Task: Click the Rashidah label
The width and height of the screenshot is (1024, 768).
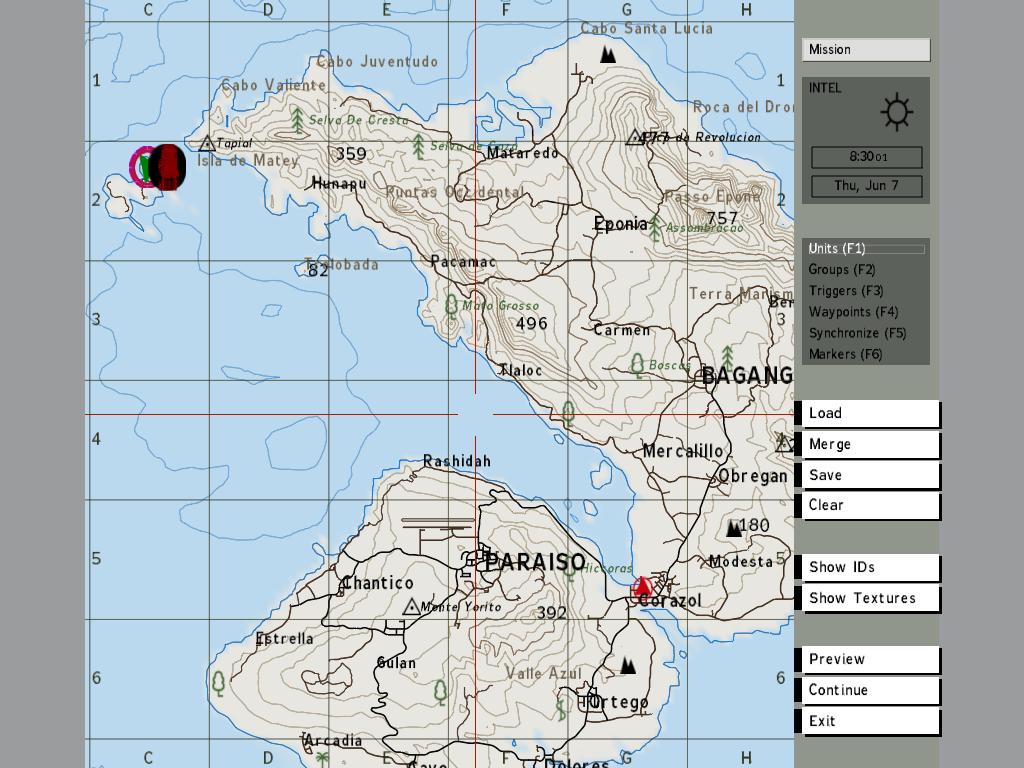Action: coord(456,461)
